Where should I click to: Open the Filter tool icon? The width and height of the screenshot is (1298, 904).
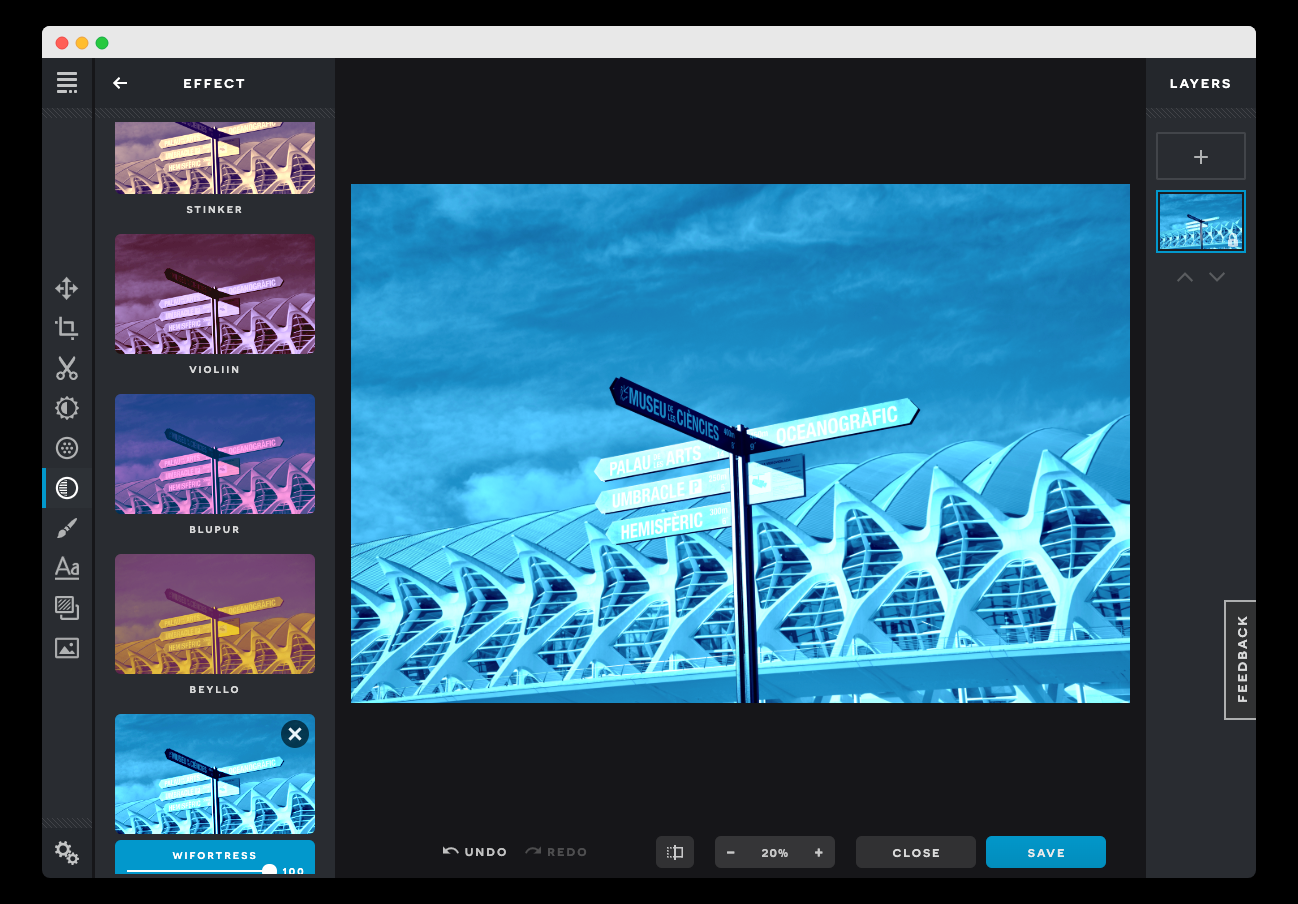coord(67,448)
